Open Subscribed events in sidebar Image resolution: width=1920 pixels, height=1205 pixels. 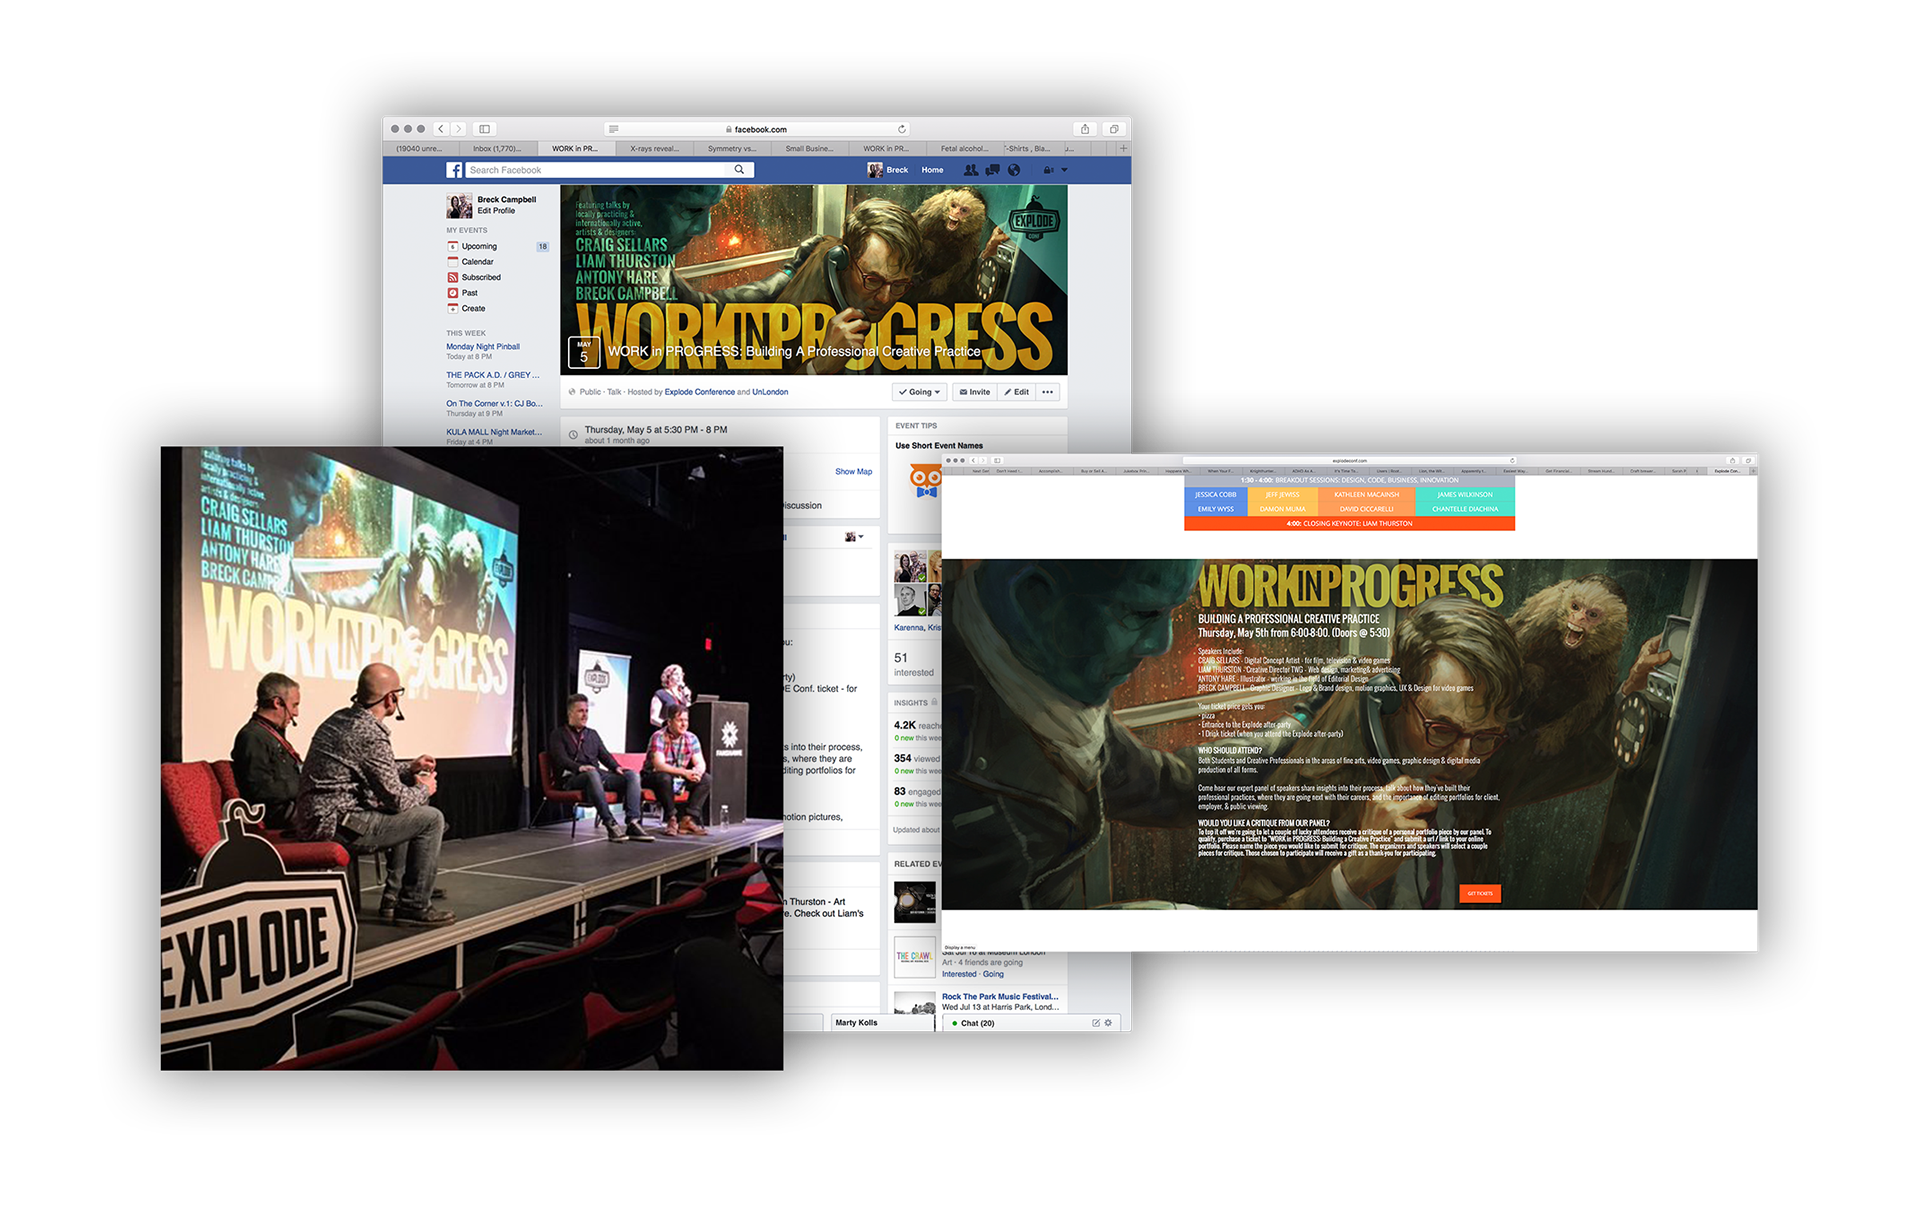(x=480, y=277)
